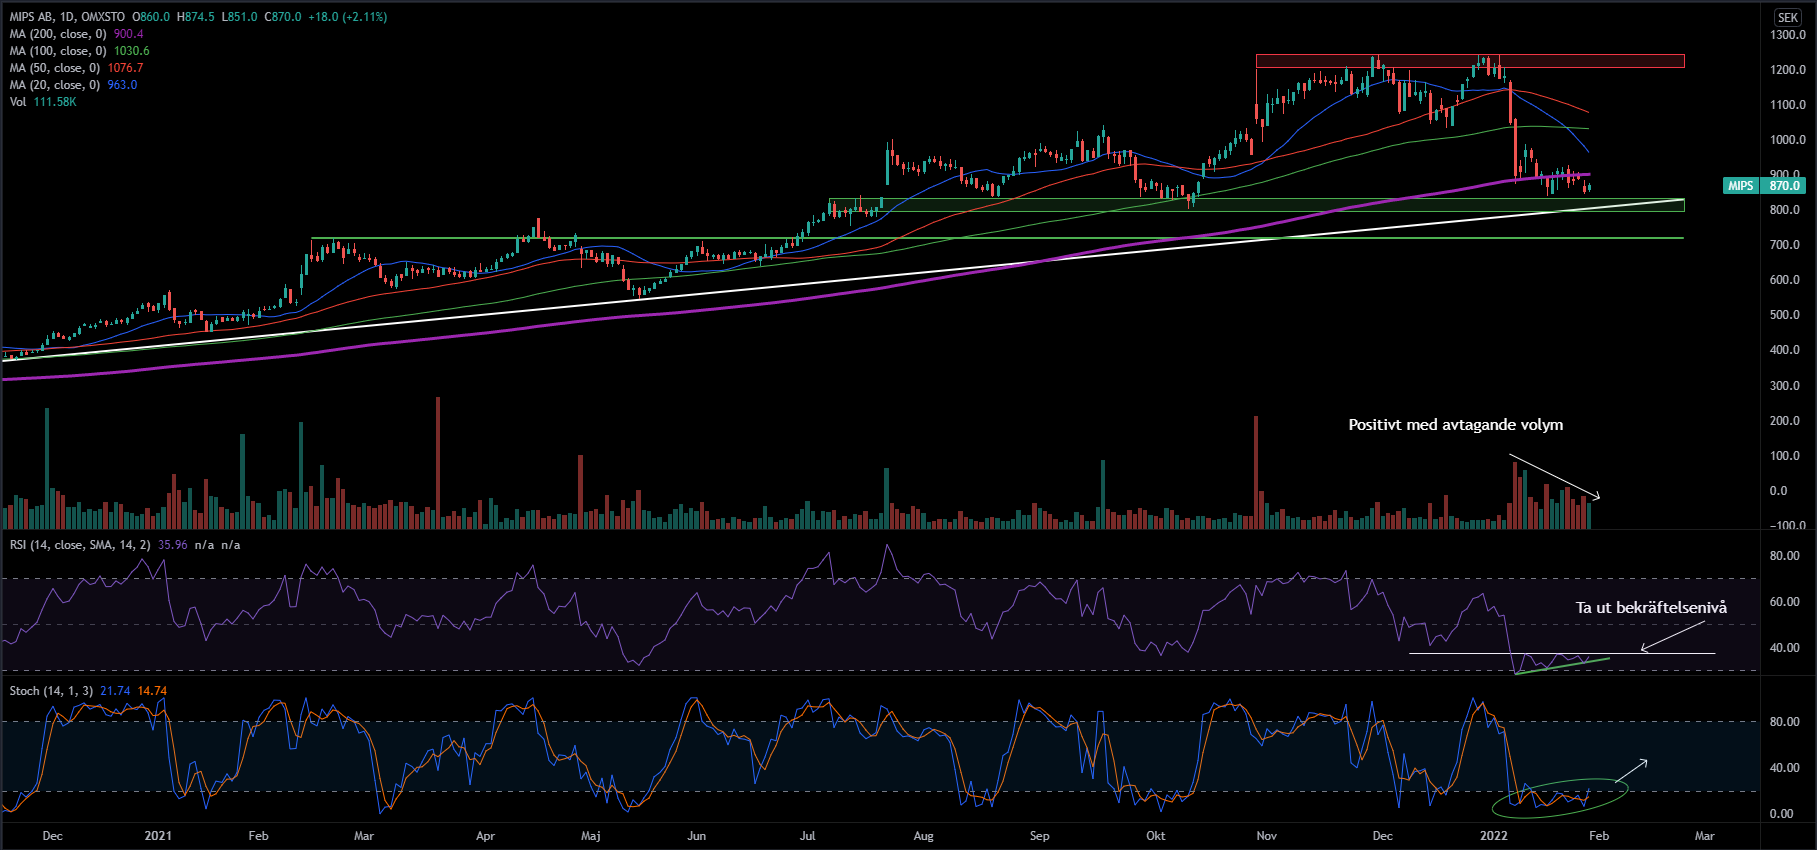Screen dimensions: 1817x850
Task: Select the white arrow beside the Stoch ellipse
Action: point(1631,771)
